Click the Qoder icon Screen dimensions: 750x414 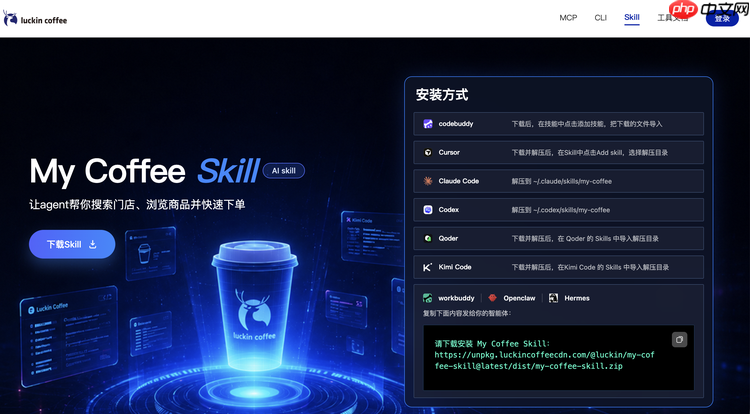tap(428, 239)
